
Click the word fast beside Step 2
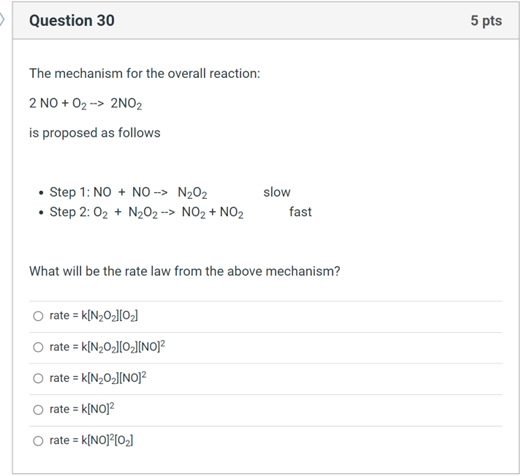(x=300, y=212)
